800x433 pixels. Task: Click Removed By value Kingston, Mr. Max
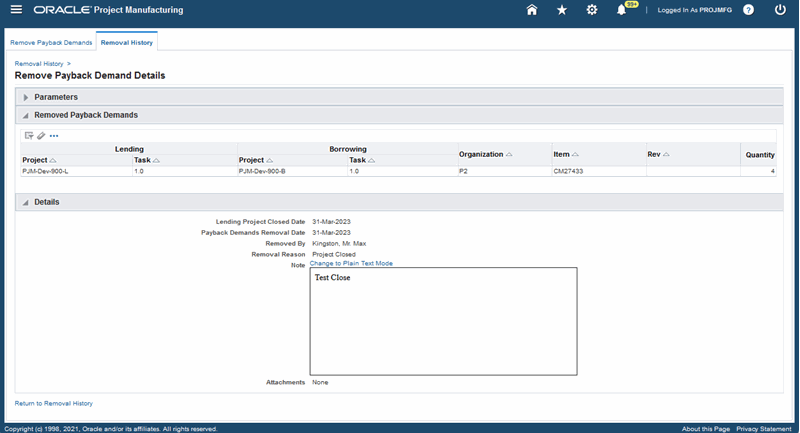(x=339, y=244)
